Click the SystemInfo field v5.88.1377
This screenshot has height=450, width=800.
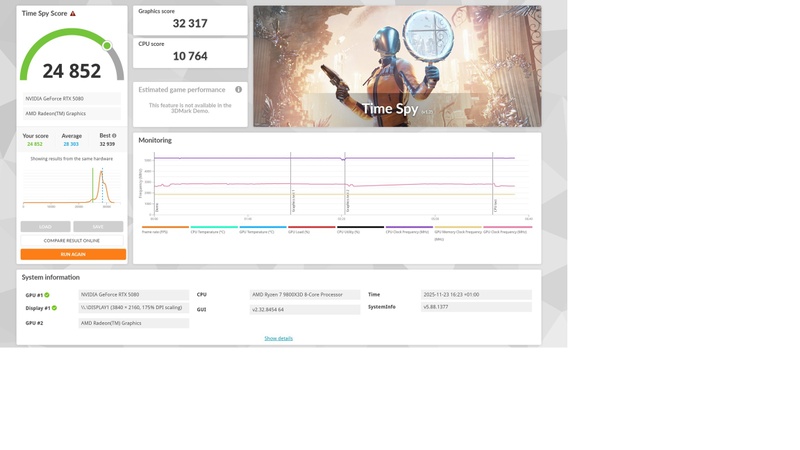pyautogui.click(x=476, y=307)
